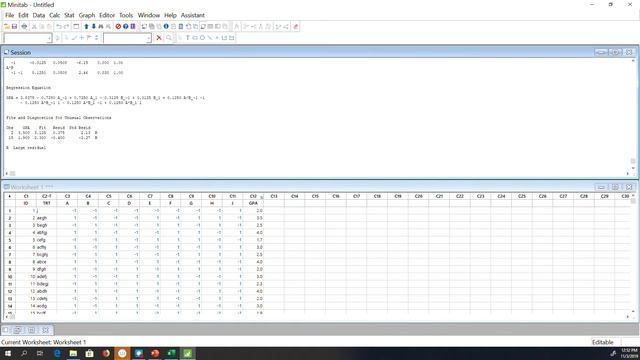Click the 'Editable' status bar indicator

coord(602,342)
